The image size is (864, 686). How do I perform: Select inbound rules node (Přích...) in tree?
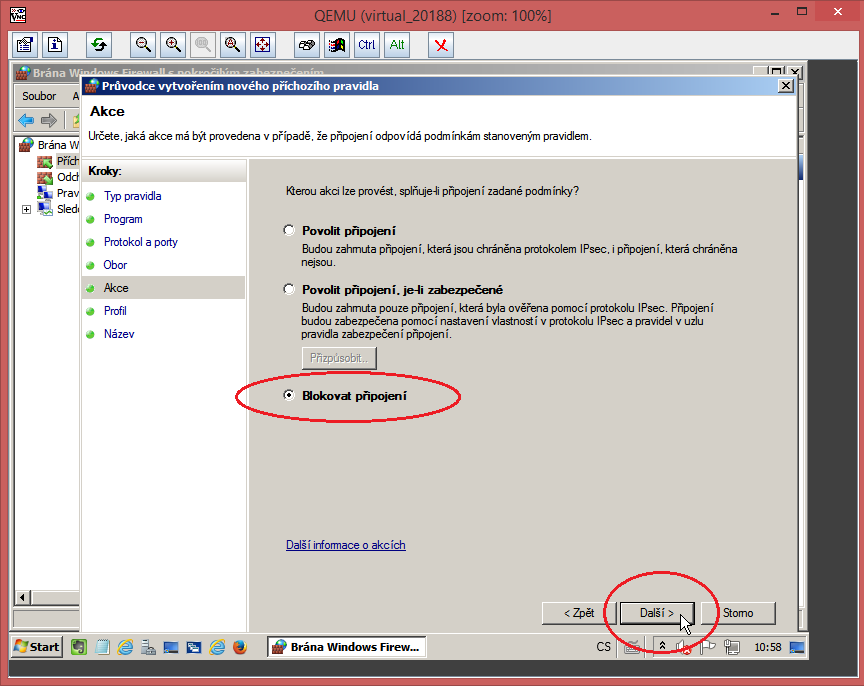click(x=58, y=161)
